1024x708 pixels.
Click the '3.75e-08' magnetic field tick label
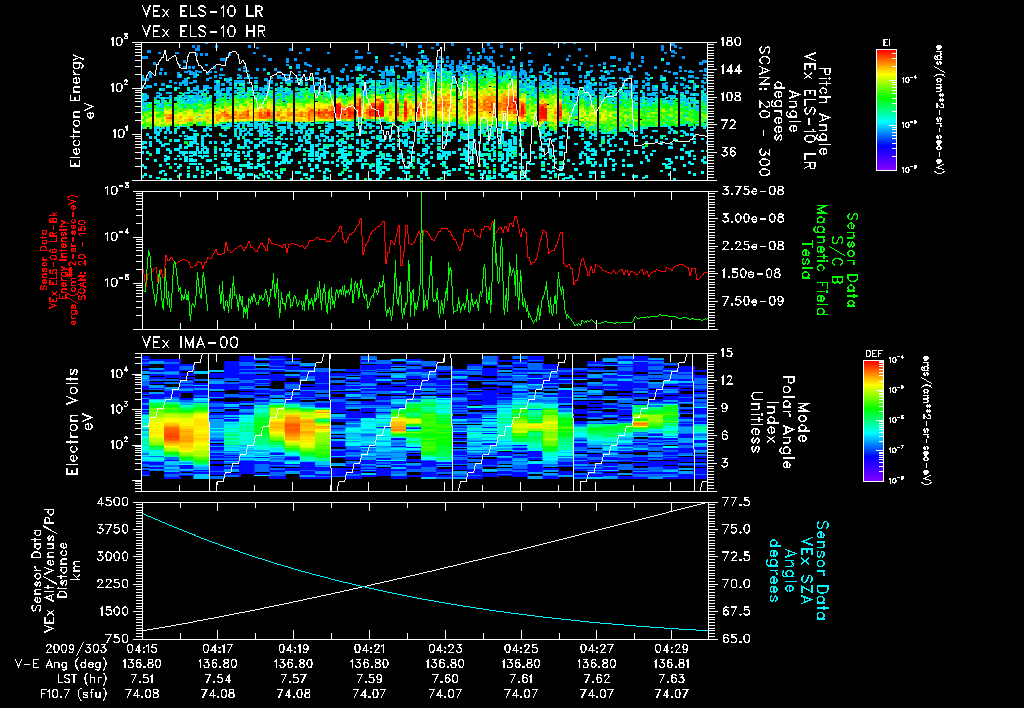tap(752, 191)
